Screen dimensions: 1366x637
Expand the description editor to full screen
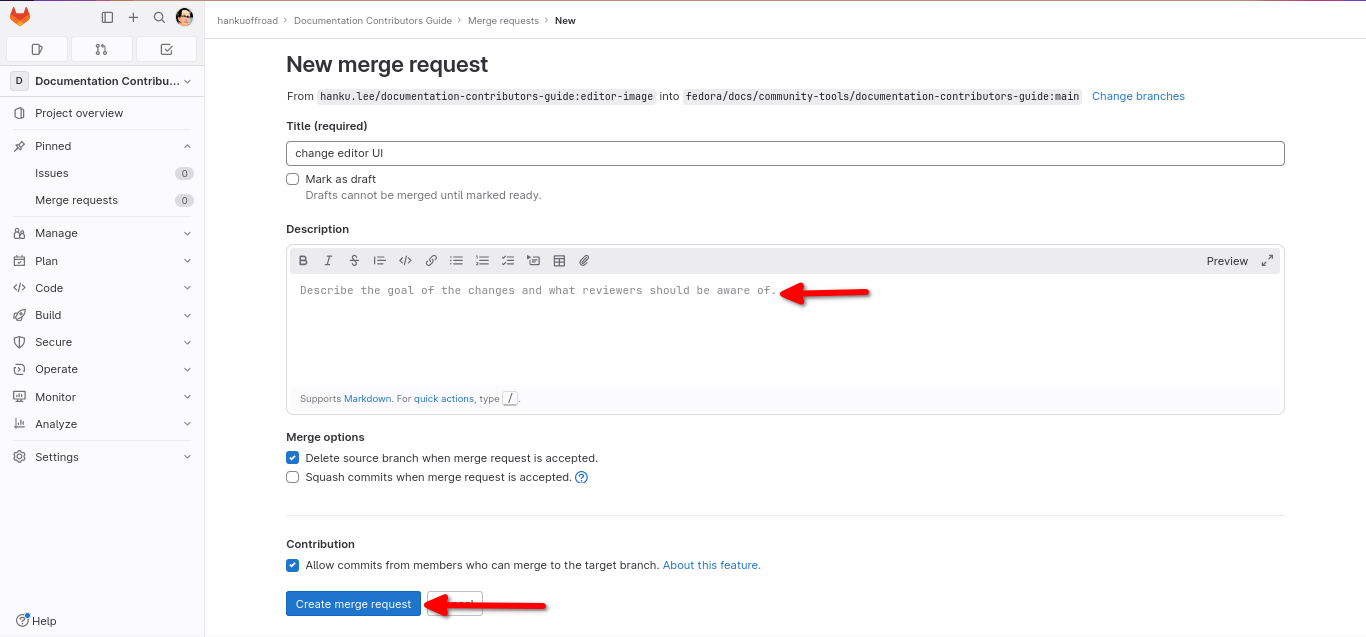click(x=1267, y=260)
